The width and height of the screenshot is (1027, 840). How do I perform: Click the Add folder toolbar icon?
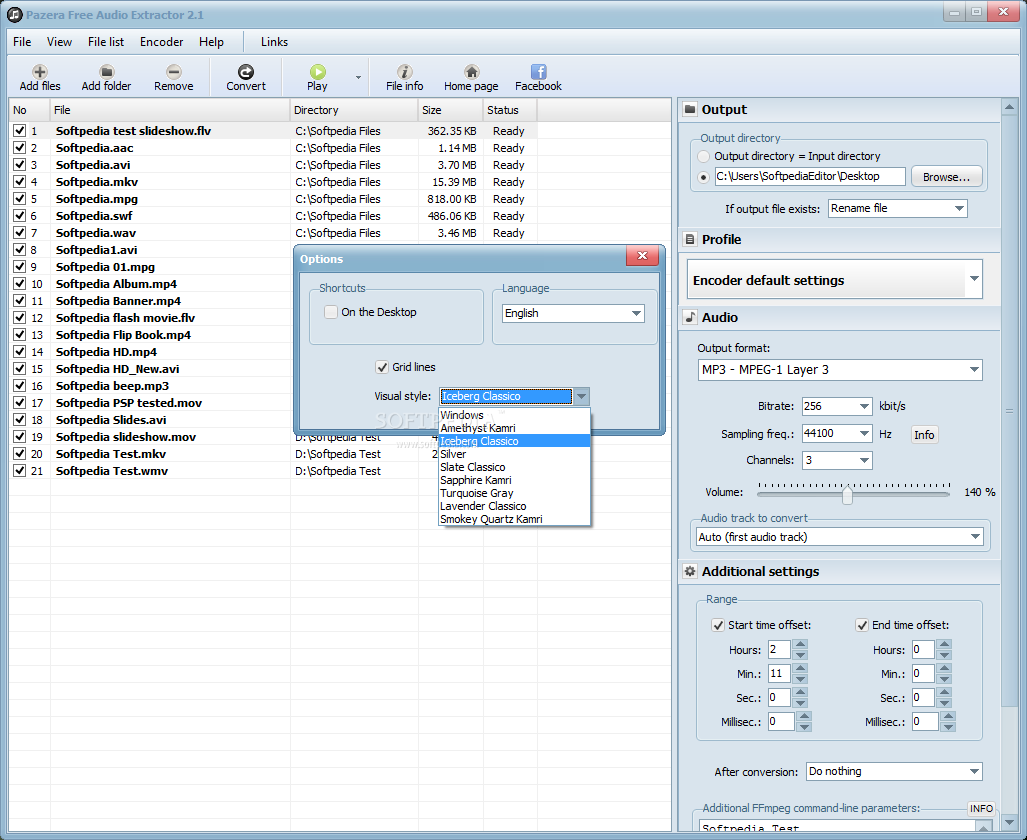coord(106,71)
